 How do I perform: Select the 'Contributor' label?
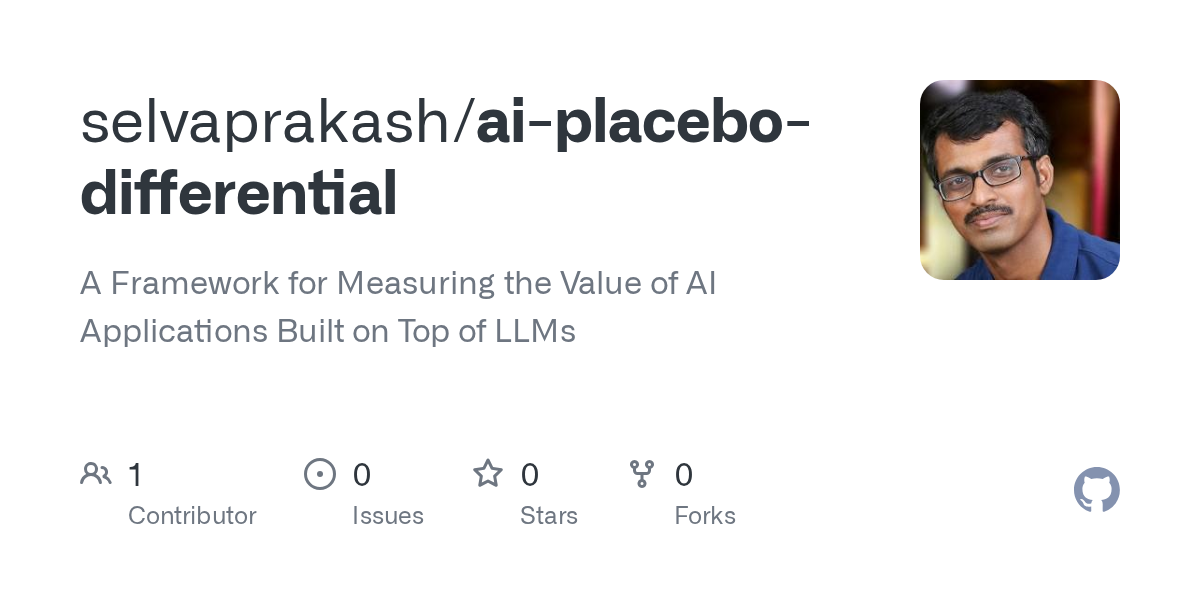click(192, 516)
